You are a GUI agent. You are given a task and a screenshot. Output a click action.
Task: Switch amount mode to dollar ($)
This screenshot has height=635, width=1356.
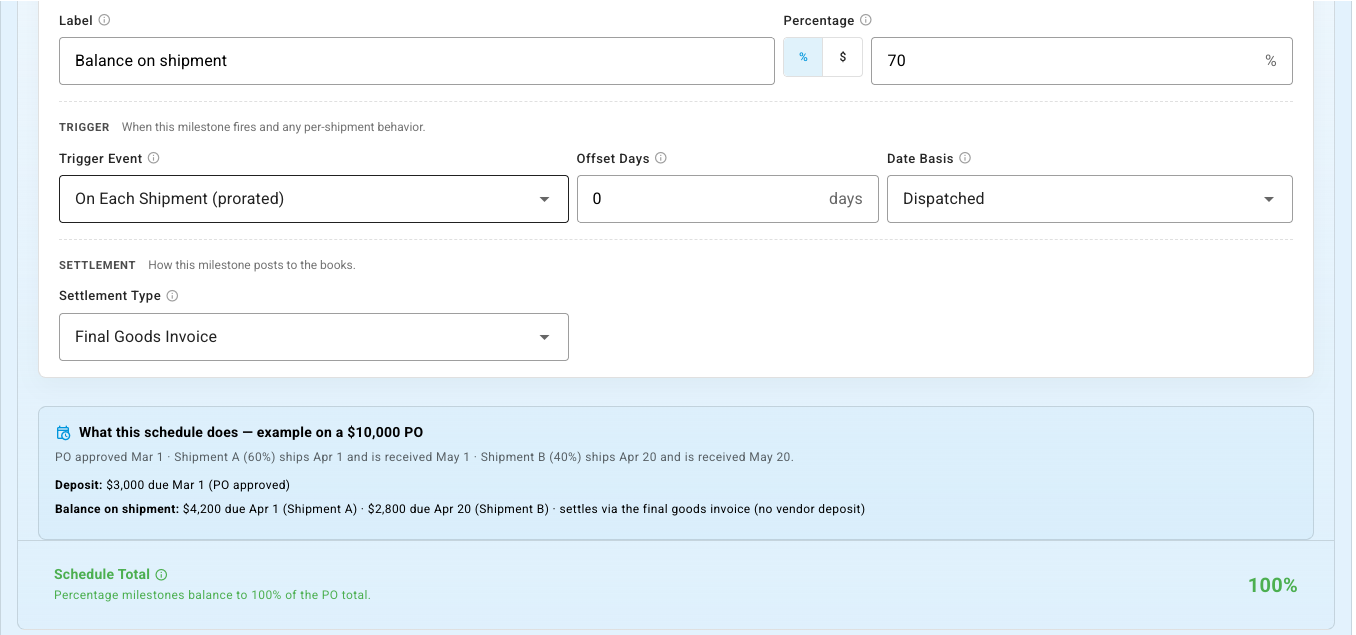coord(843,58)
